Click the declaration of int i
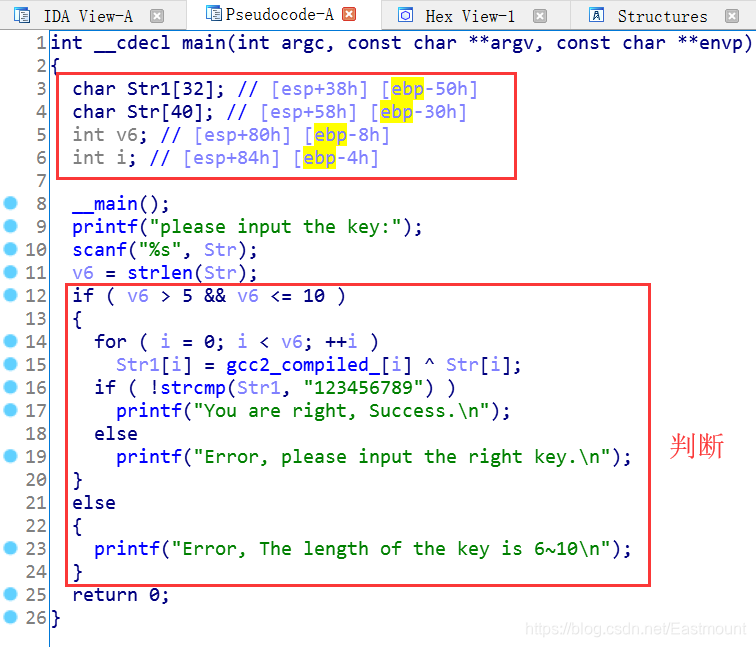The height and width of the screenshot is (647, 756). (104, 158)
